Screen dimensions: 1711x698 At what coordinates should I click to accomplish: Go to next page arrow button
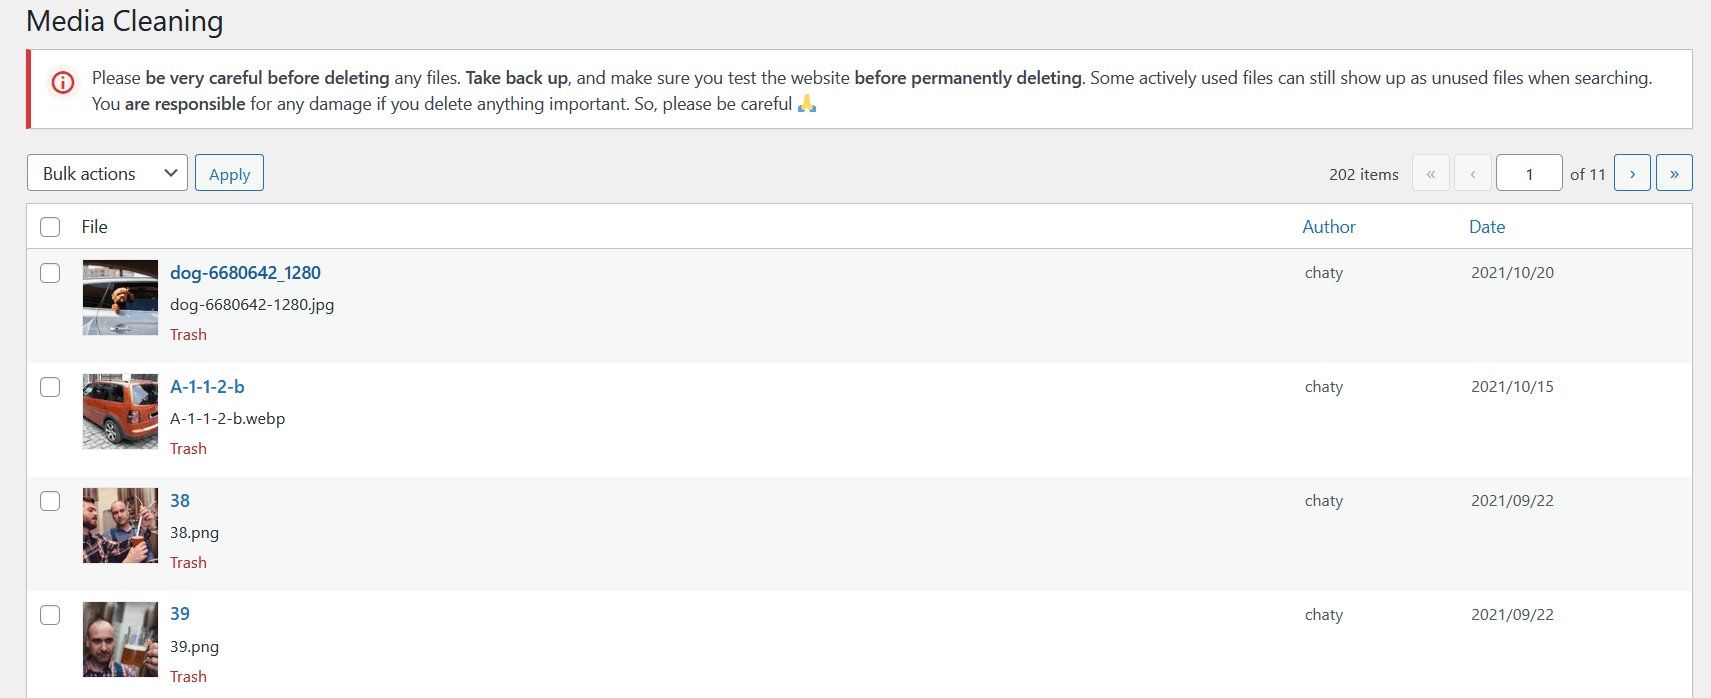click(1632, 173)
